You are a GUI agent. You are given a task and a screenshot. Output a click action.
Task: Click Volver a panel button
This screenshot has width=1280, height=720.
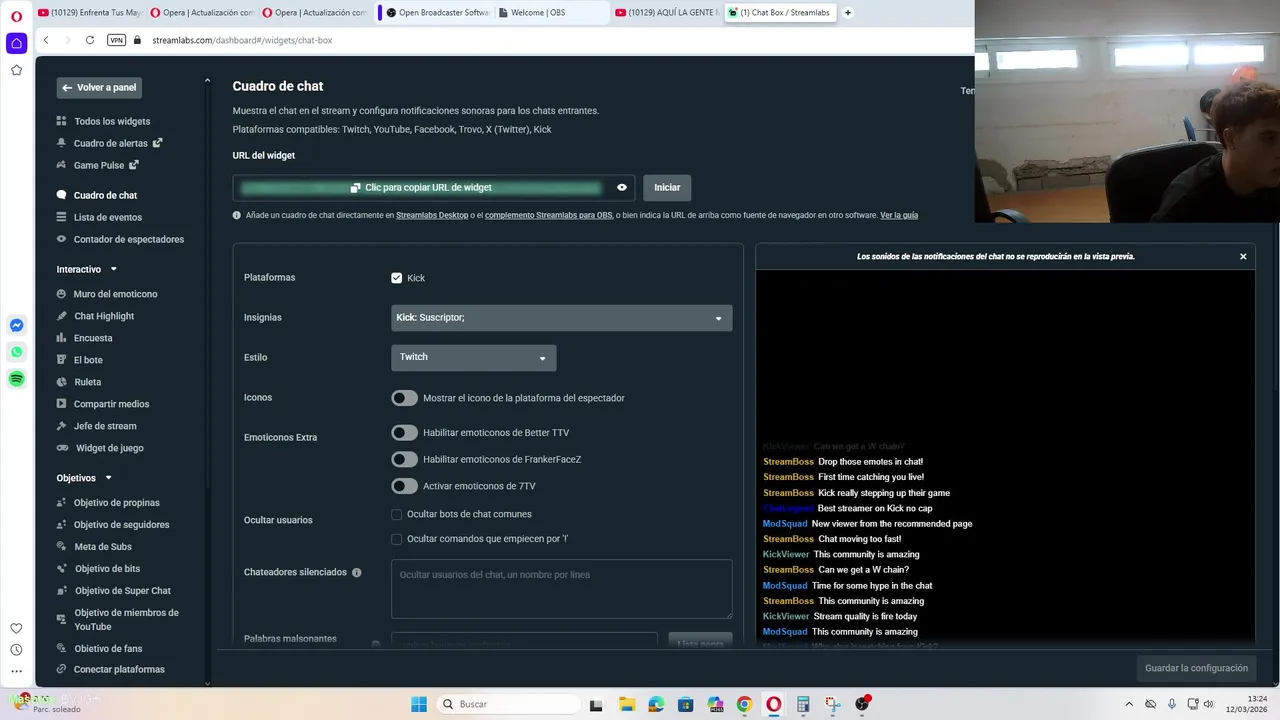[99, 88]
